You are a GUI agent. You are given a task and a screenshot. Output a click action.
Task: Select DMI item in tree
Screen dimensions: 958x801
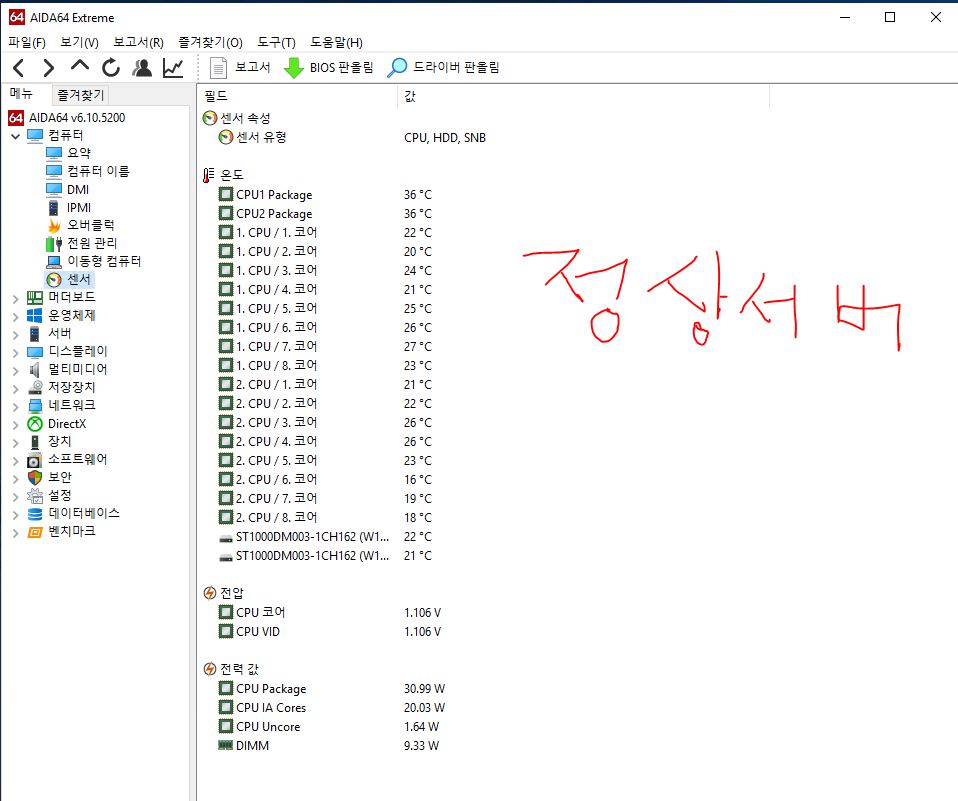[x=68, y=189]
